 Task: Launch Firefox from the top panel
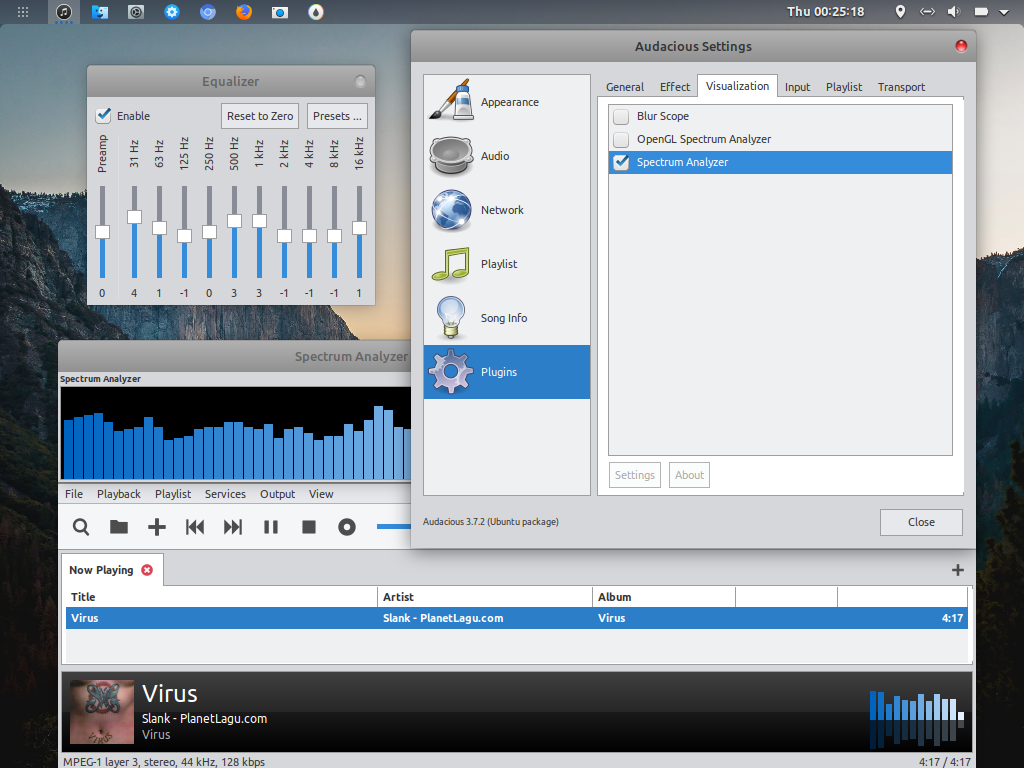tap(244, 12)
